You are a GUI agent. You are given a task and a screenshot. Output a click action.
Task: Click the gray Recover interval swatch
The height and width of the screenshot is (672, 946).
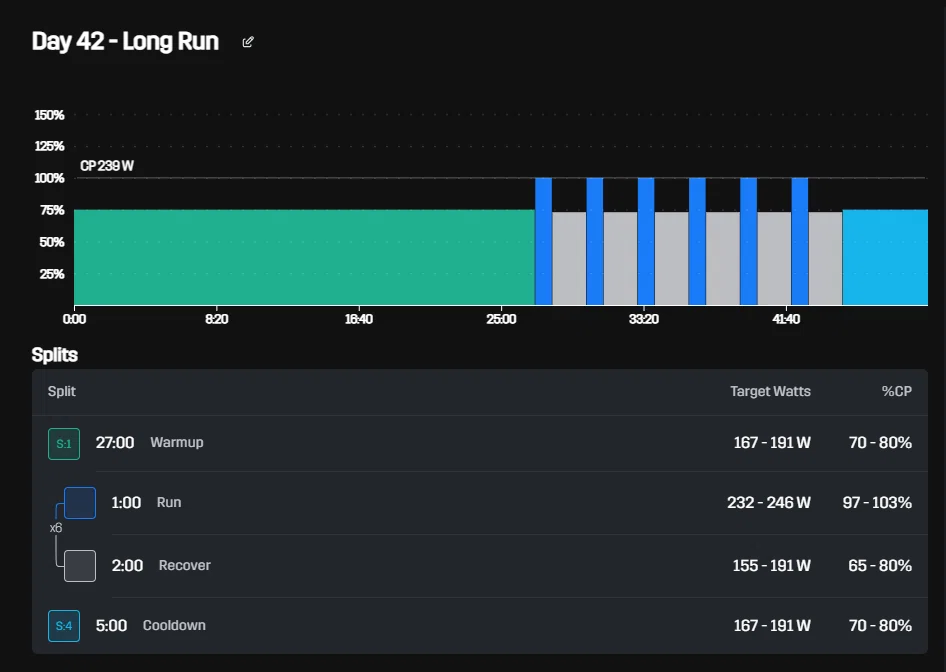click(x=80, y=566)
